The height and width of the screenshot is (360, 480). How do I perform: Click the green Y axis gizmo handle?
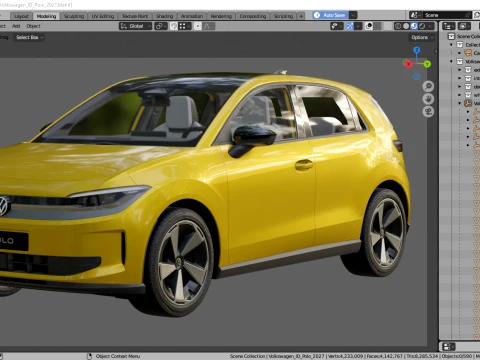pos(427,64)
